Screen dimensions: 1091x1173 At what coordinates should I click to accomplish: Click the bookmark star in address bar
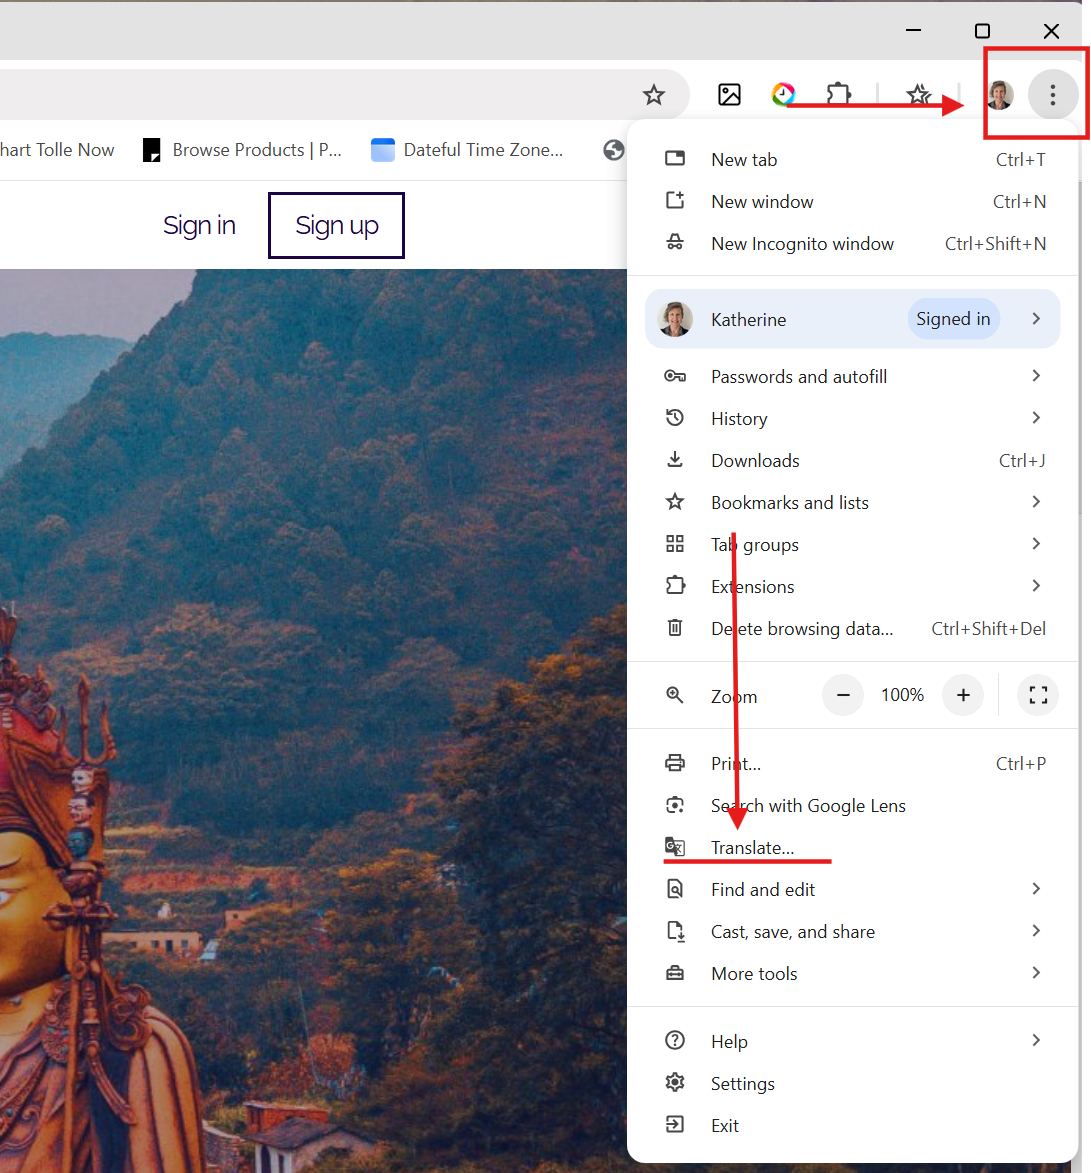pos(654,95)
